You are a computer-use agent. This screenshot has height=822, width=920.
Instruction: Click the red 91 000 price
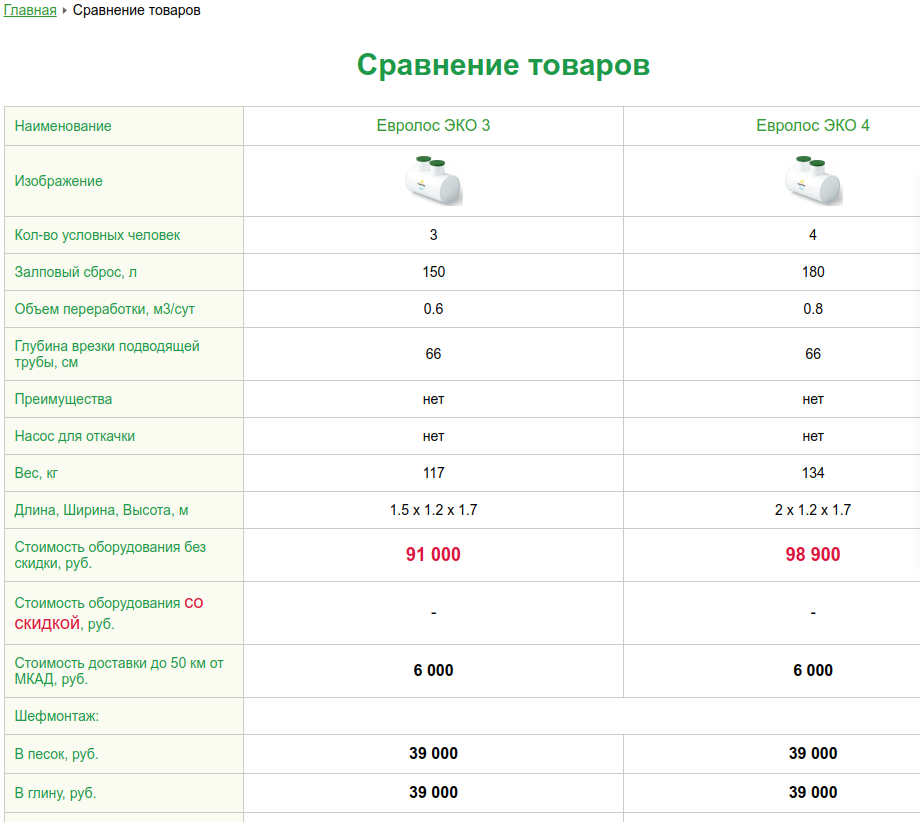tap(433, 554)
